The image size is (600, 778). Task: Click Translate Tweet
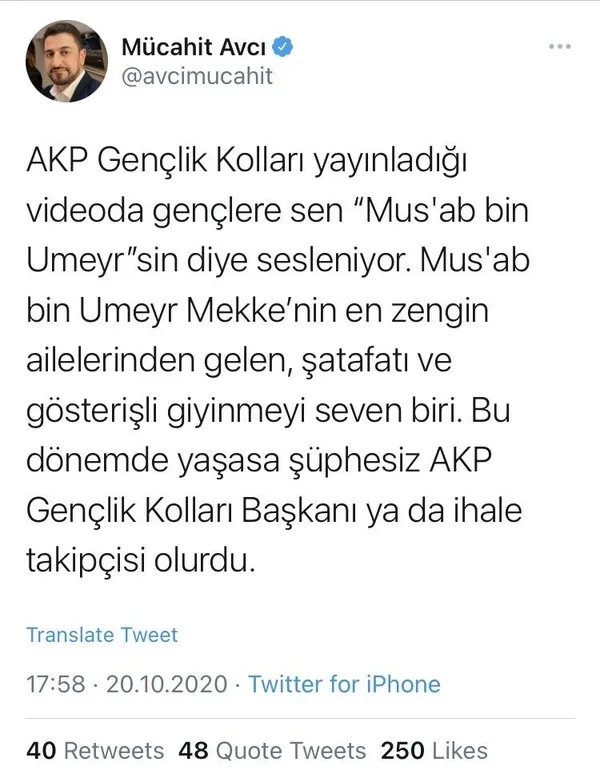(x=101, y=635)
